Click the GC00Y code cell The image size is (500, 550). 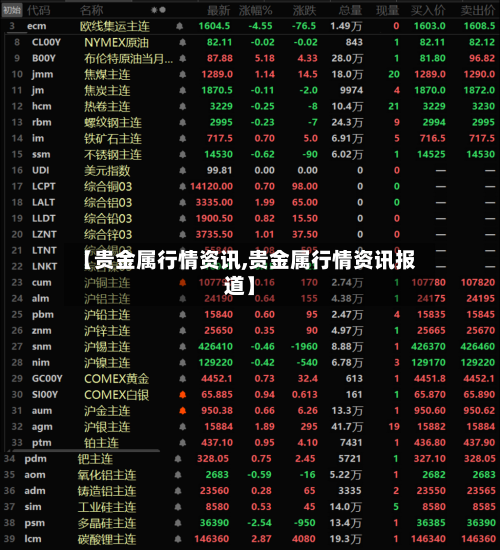(47, 378)
